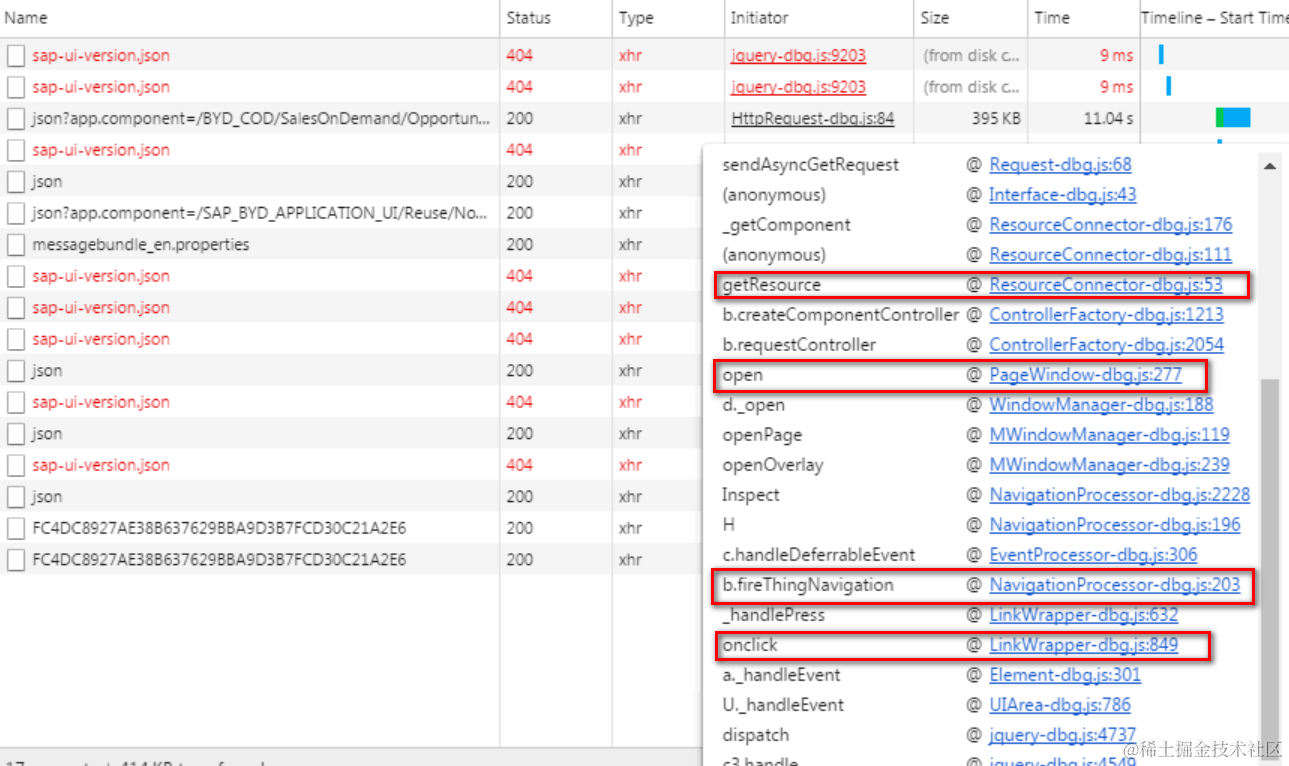Open Request-dbg.js:68 in the call stack
The height and width of the screenshot is (766, 1289).
point(1060,165)
